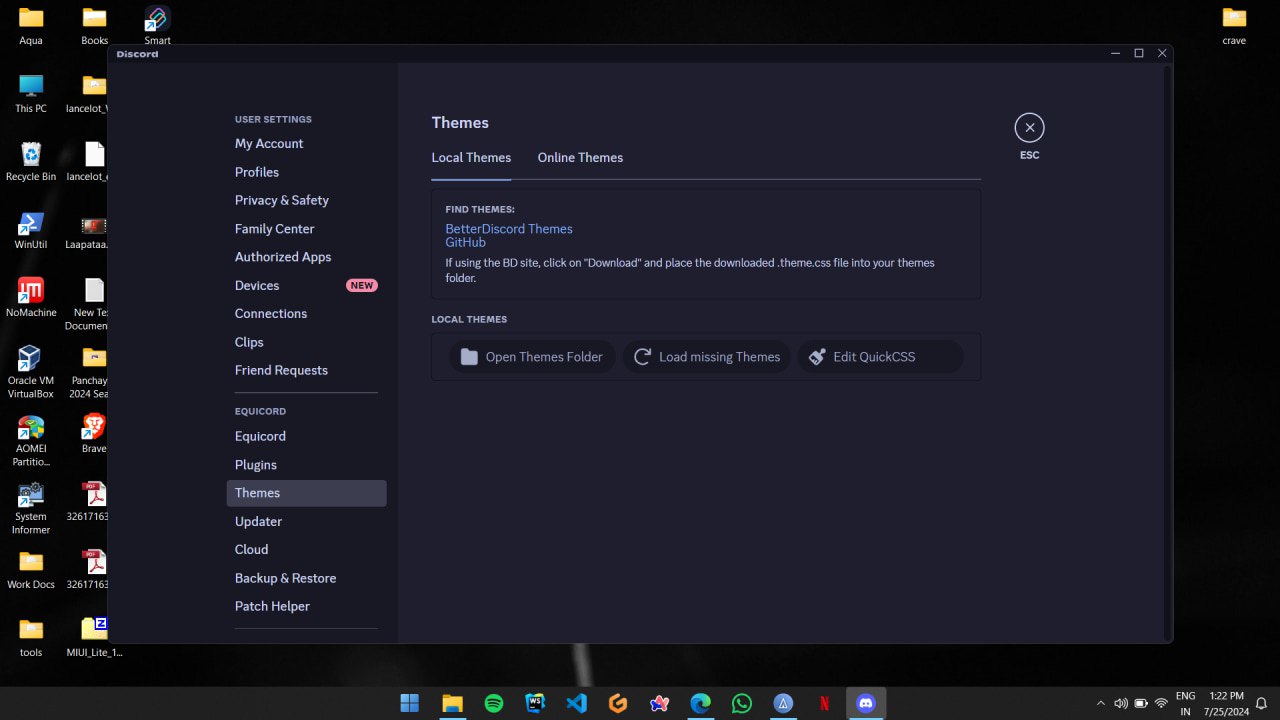Click the paintbrush icon in Edit QuickCSS

click(x=817, y=357)
